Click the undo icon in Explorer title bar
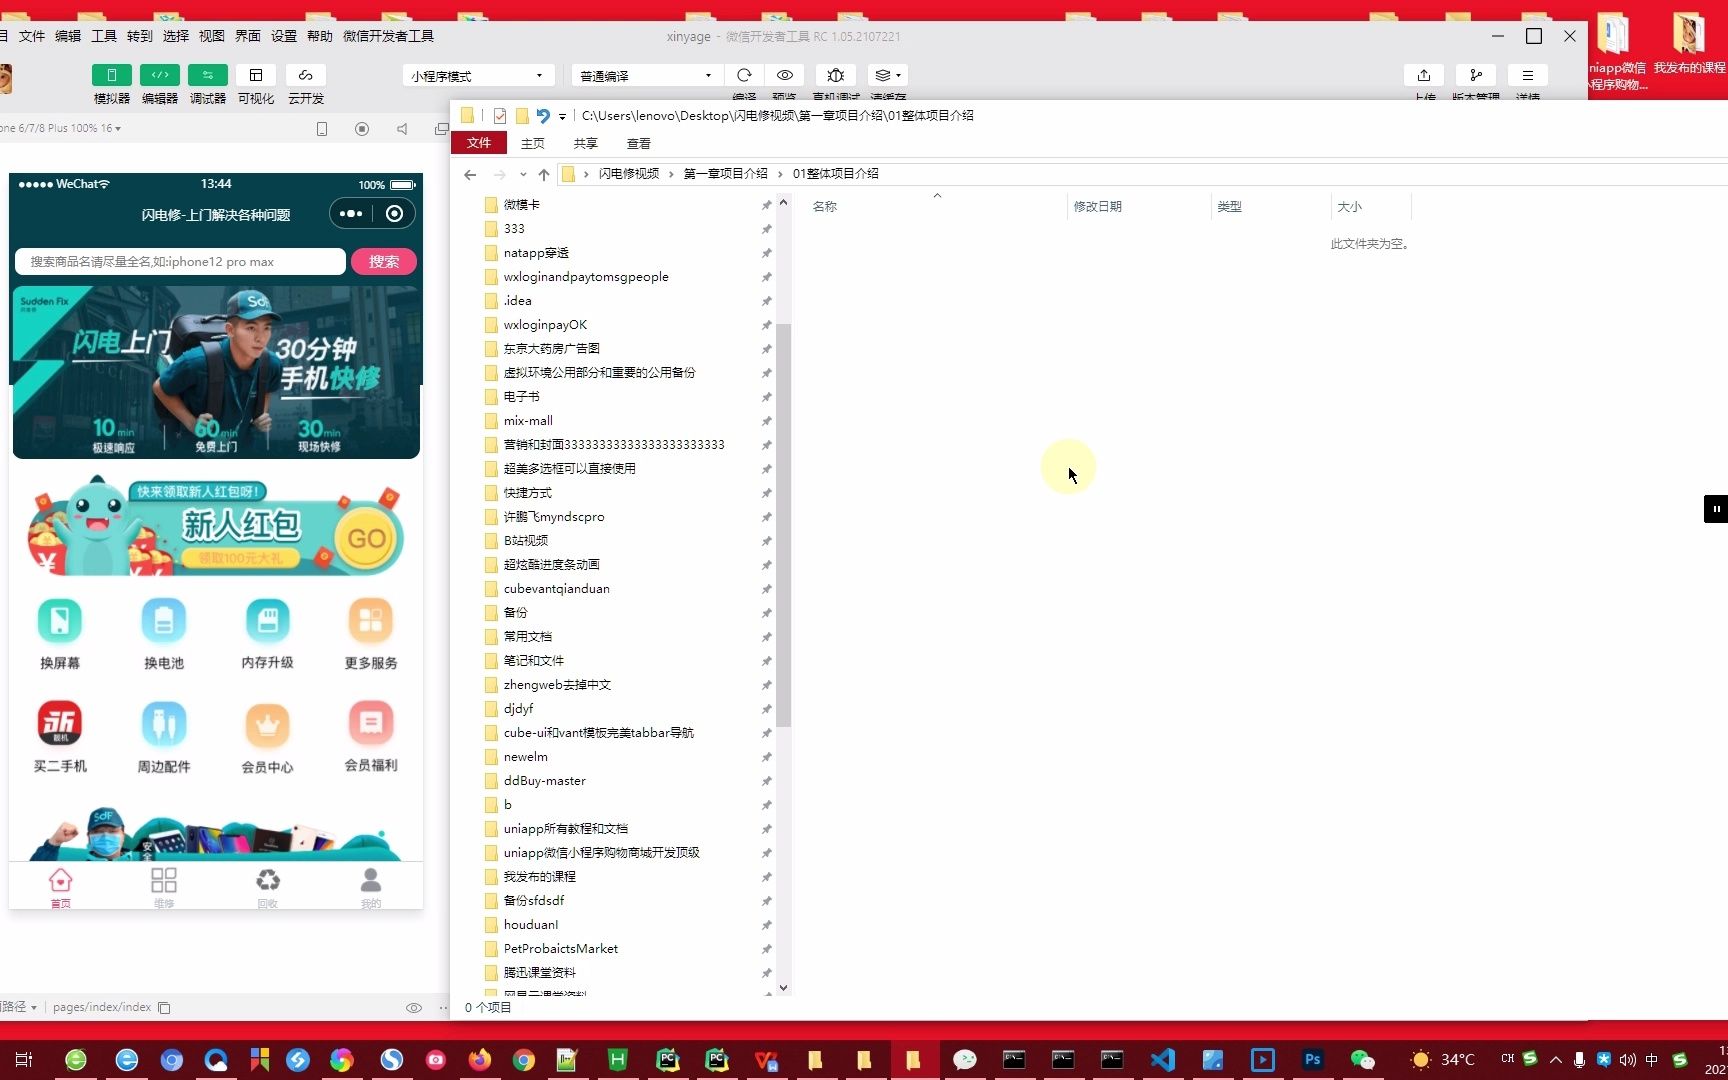Image resolution: width=1728 pixels, height=1080 pixels. [543, 116]
